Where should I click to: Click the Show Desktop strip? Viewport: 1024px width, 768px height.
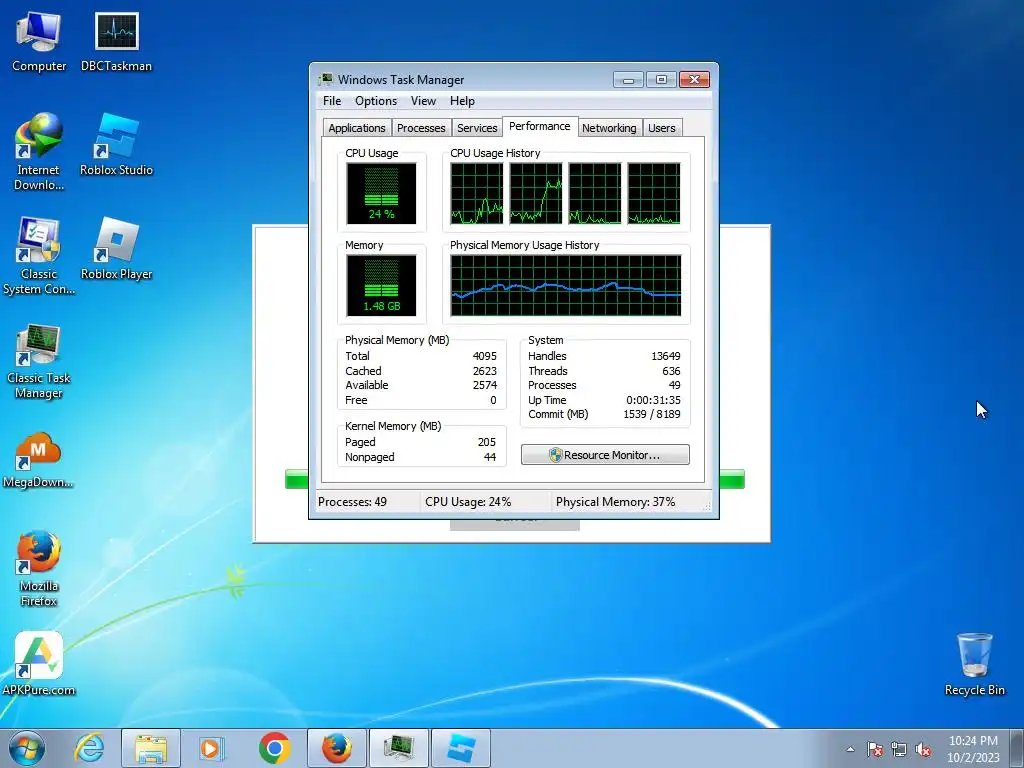point(1016,748)
